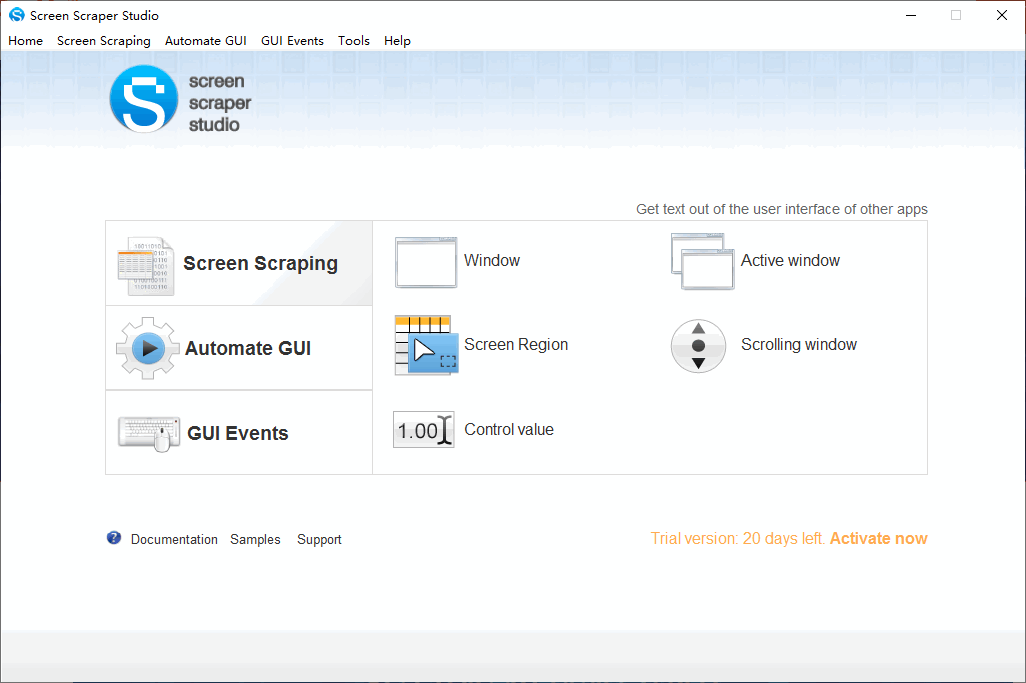1026x683 pixels.
Task: Click the Window scraping icon
Action: 426,262
